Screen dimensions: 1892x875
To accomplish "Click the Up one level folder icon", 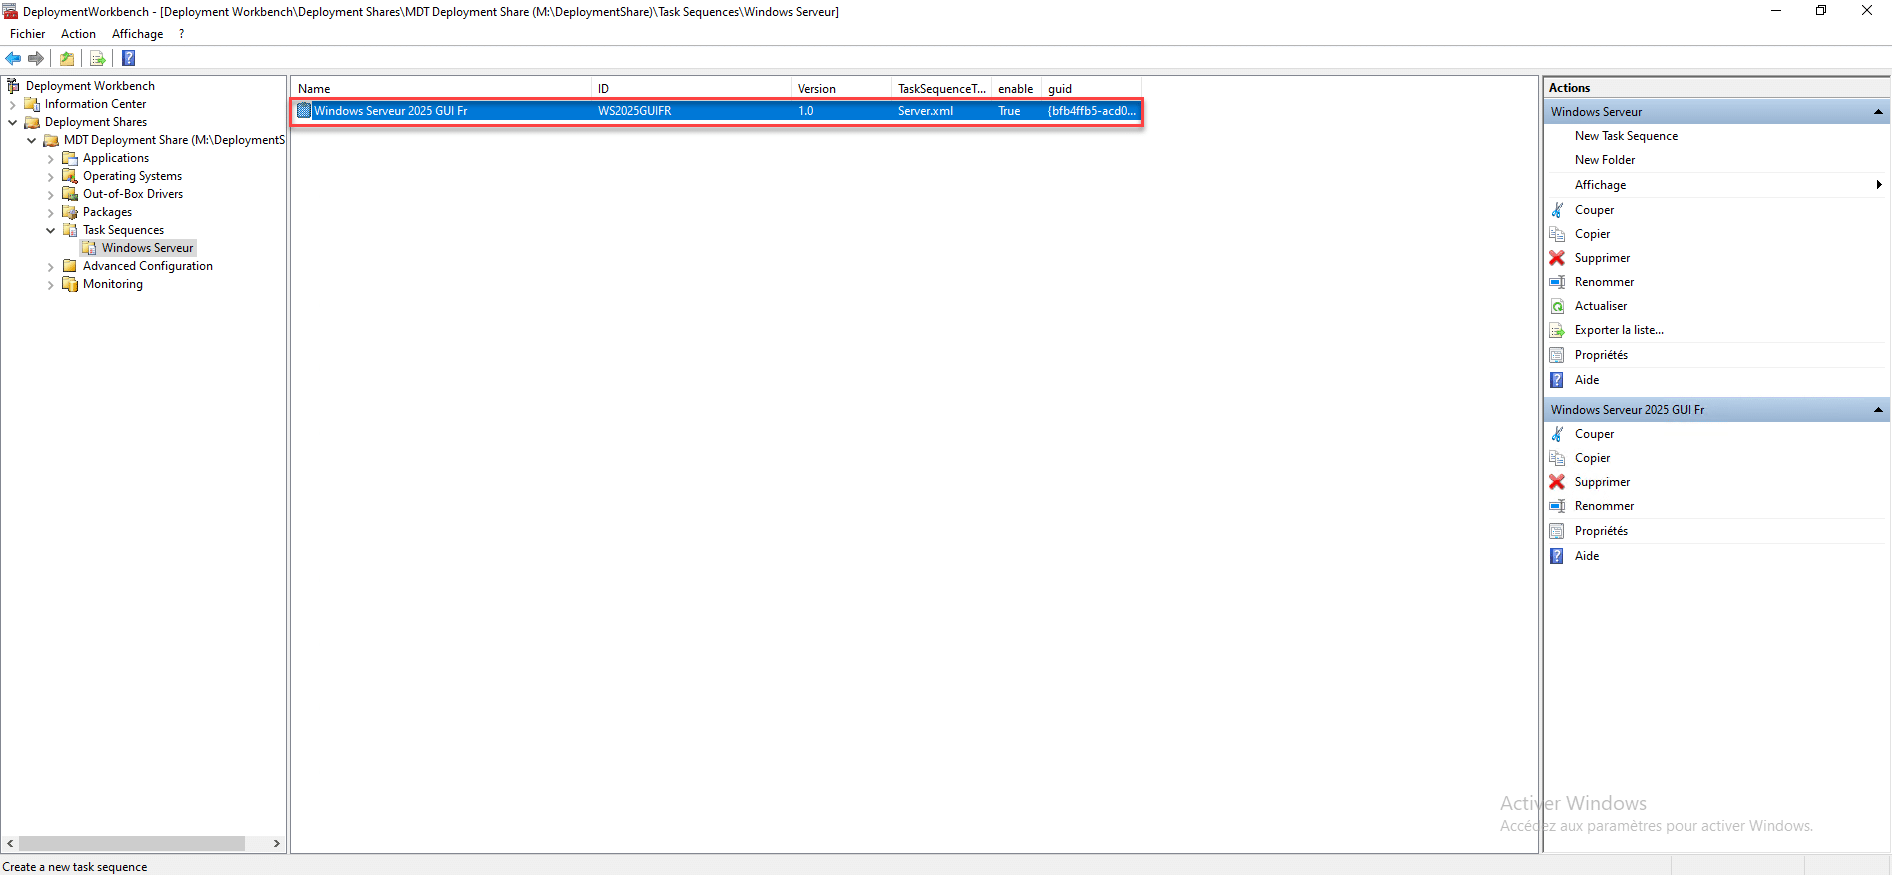I will click(67, 58).
